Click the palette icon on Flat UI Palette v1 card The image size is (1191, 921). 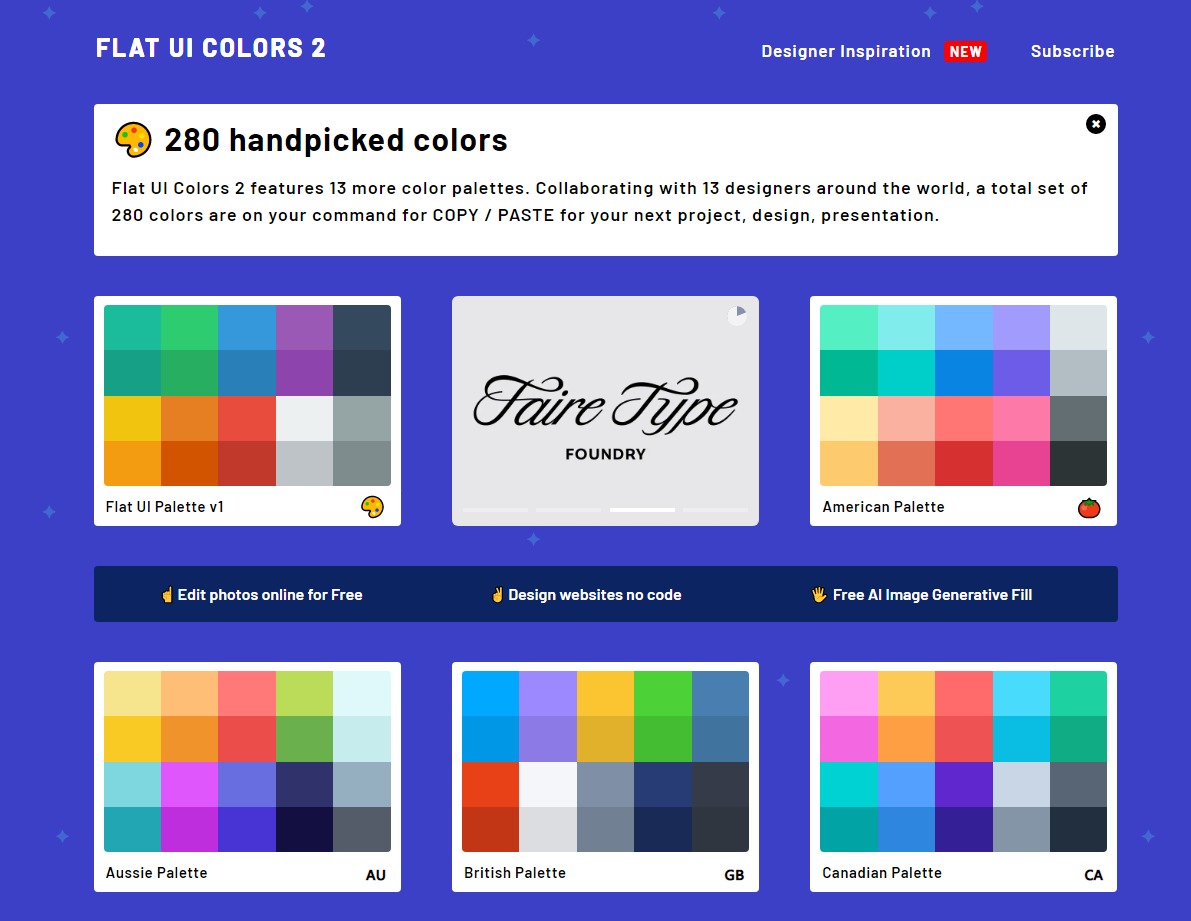pos(372,507)
